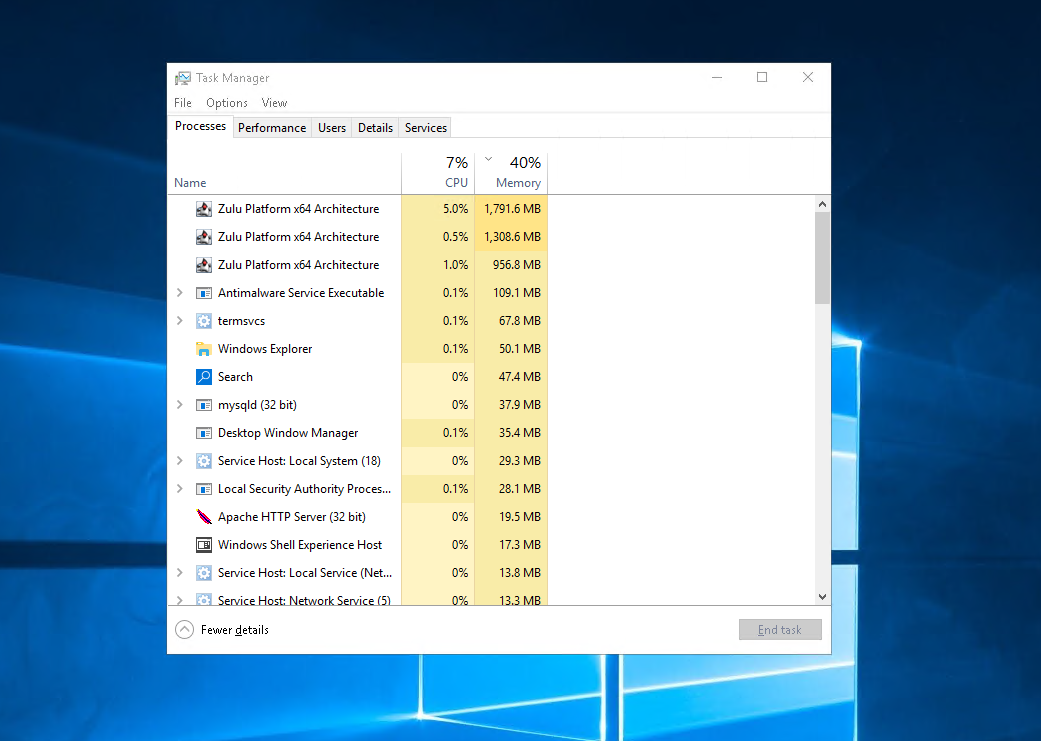Click the Fewer details circular arrow icon
The width and height of the screenshot is (1041, 741).
(185, 629)
